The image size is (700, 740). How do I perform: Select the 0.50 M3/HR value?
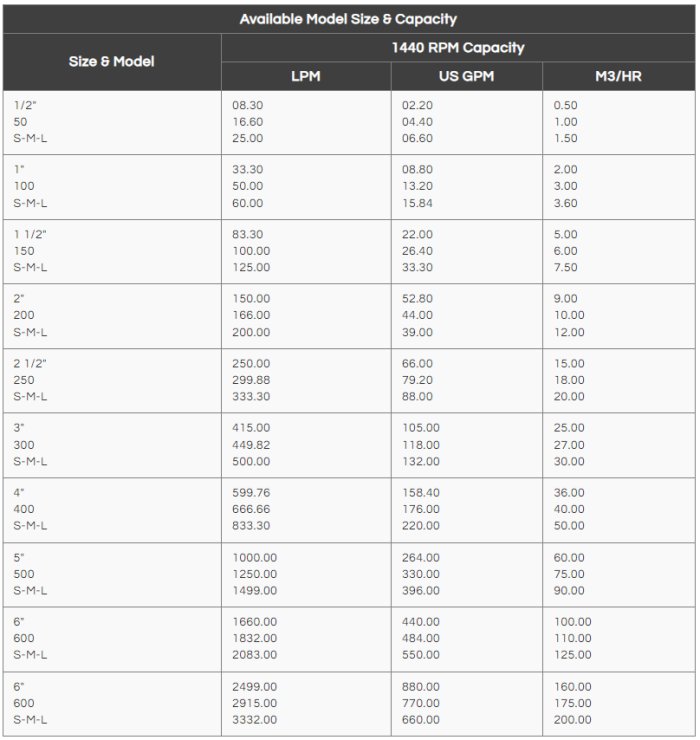[566, 105]
